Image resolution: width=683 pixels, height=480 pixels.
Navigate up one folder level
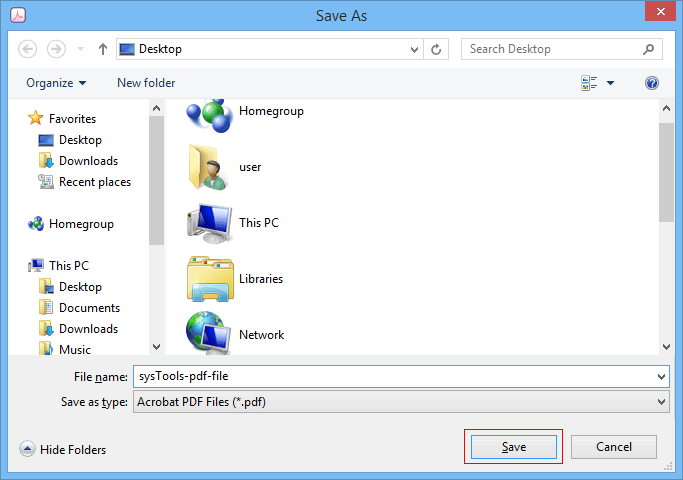click(x=103, y=49)
